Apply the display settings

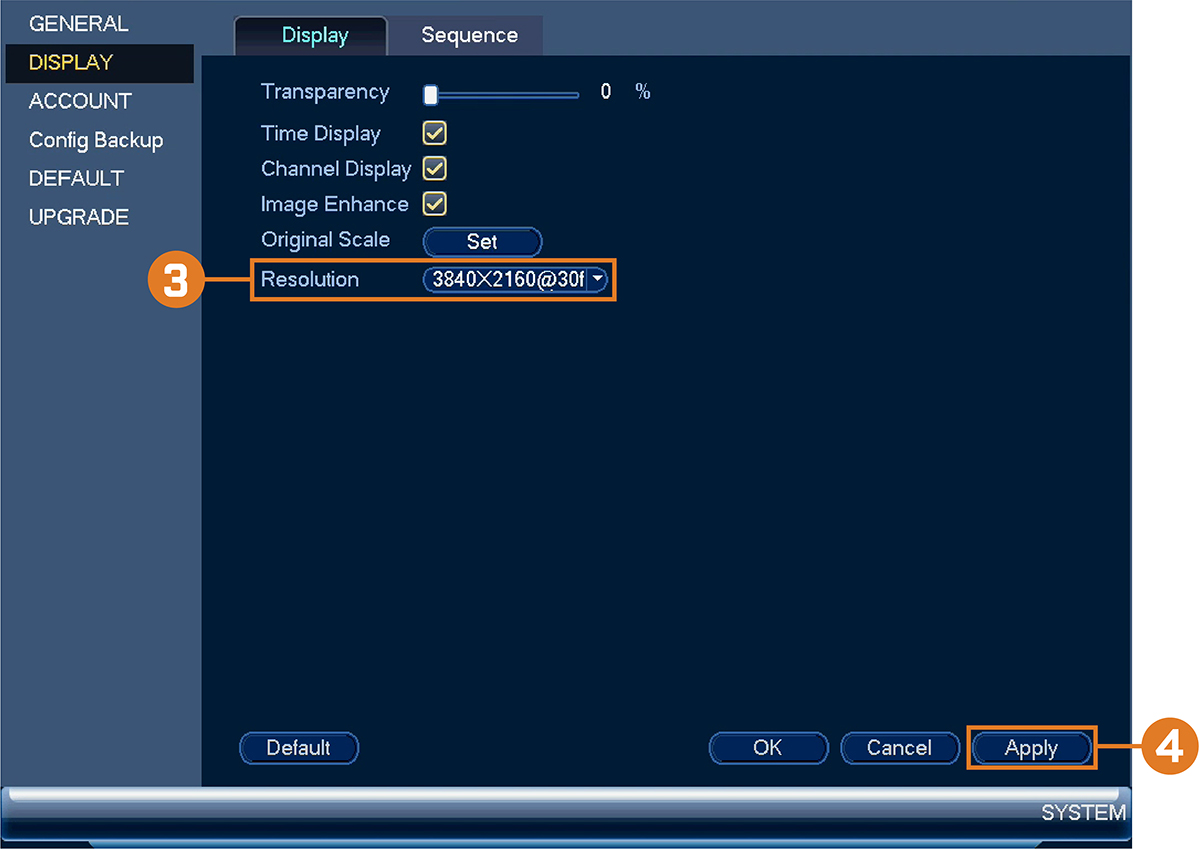click(x=1031, y=748)
